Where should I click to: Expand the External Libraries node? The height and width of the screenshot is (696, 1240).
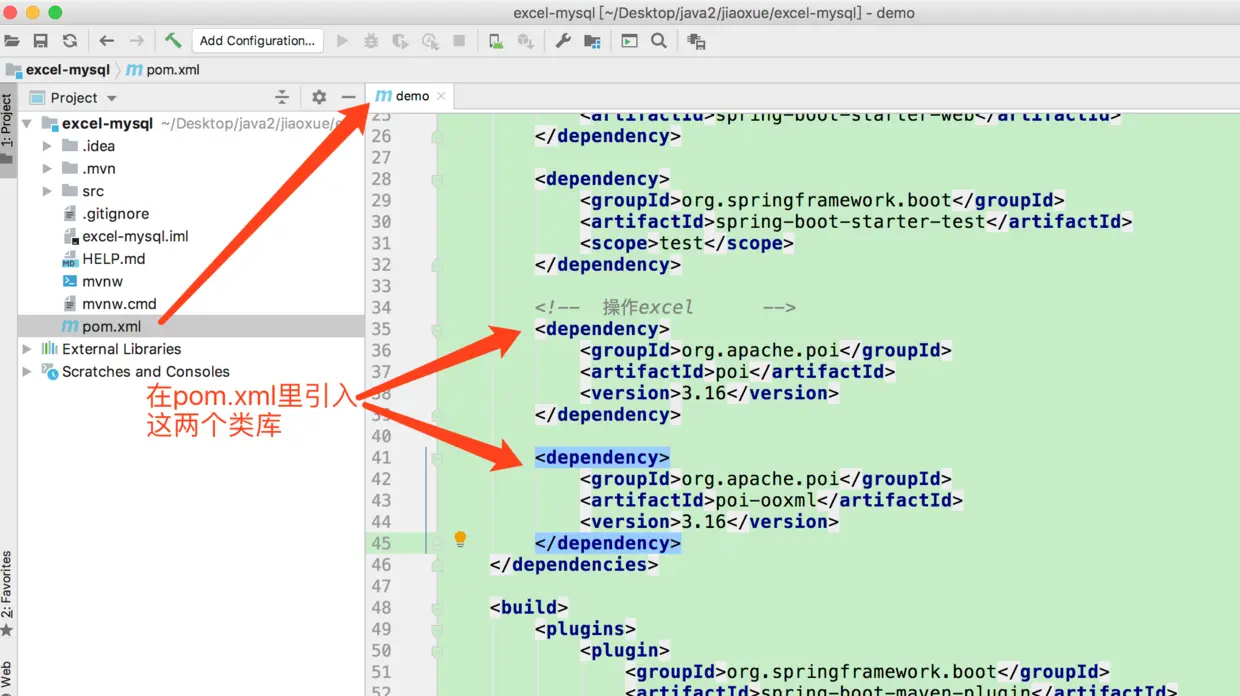(27, 349)
